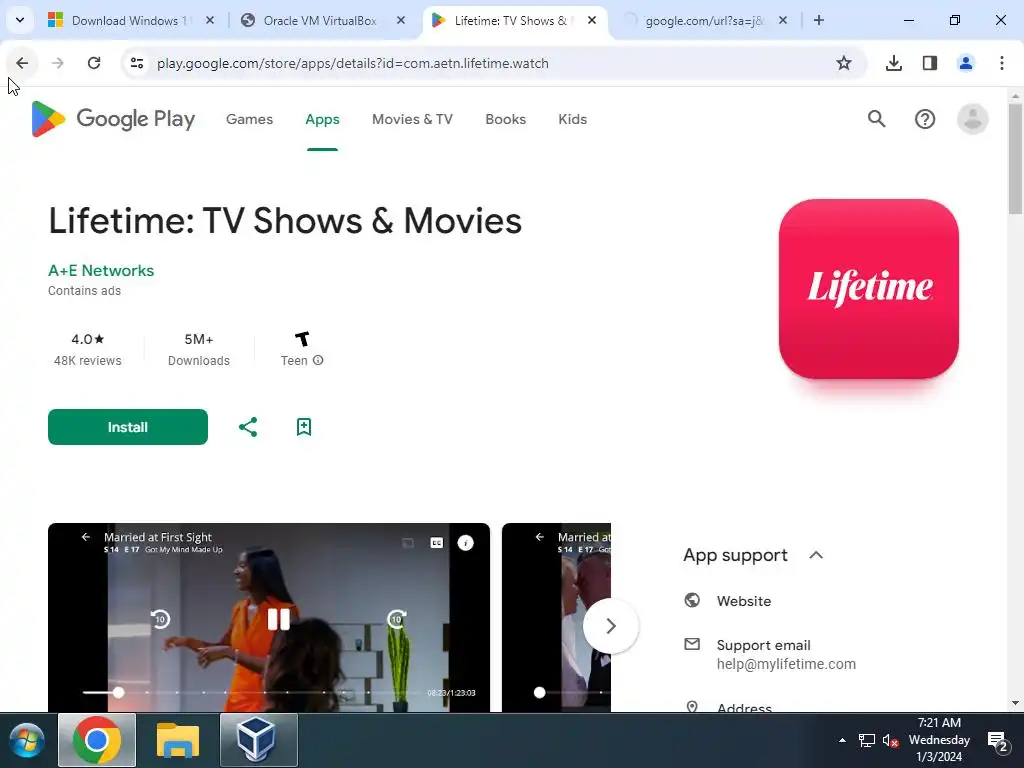
Task: Click the 48K reviews rating text
Action: 88,360
